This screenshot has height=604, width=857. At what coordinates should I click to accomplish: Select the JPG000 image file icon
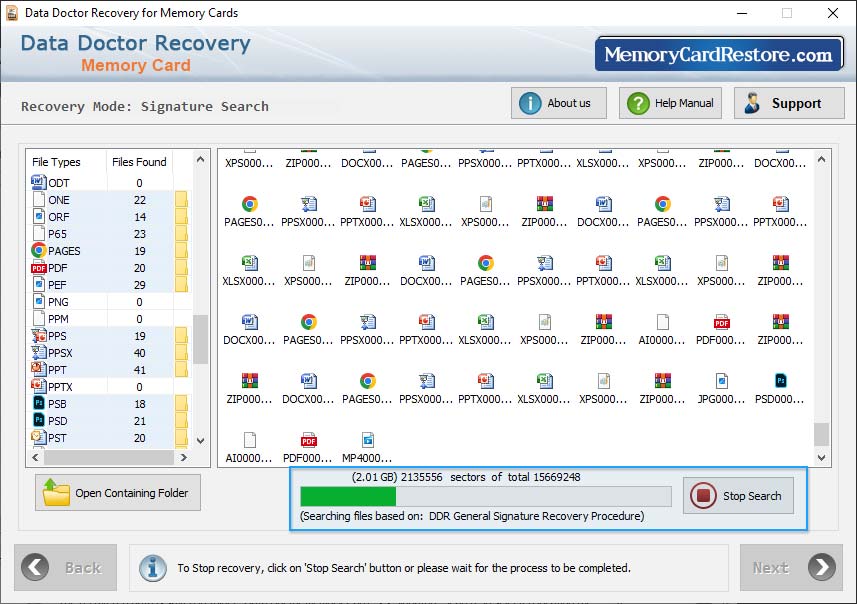tap(721, 380)
